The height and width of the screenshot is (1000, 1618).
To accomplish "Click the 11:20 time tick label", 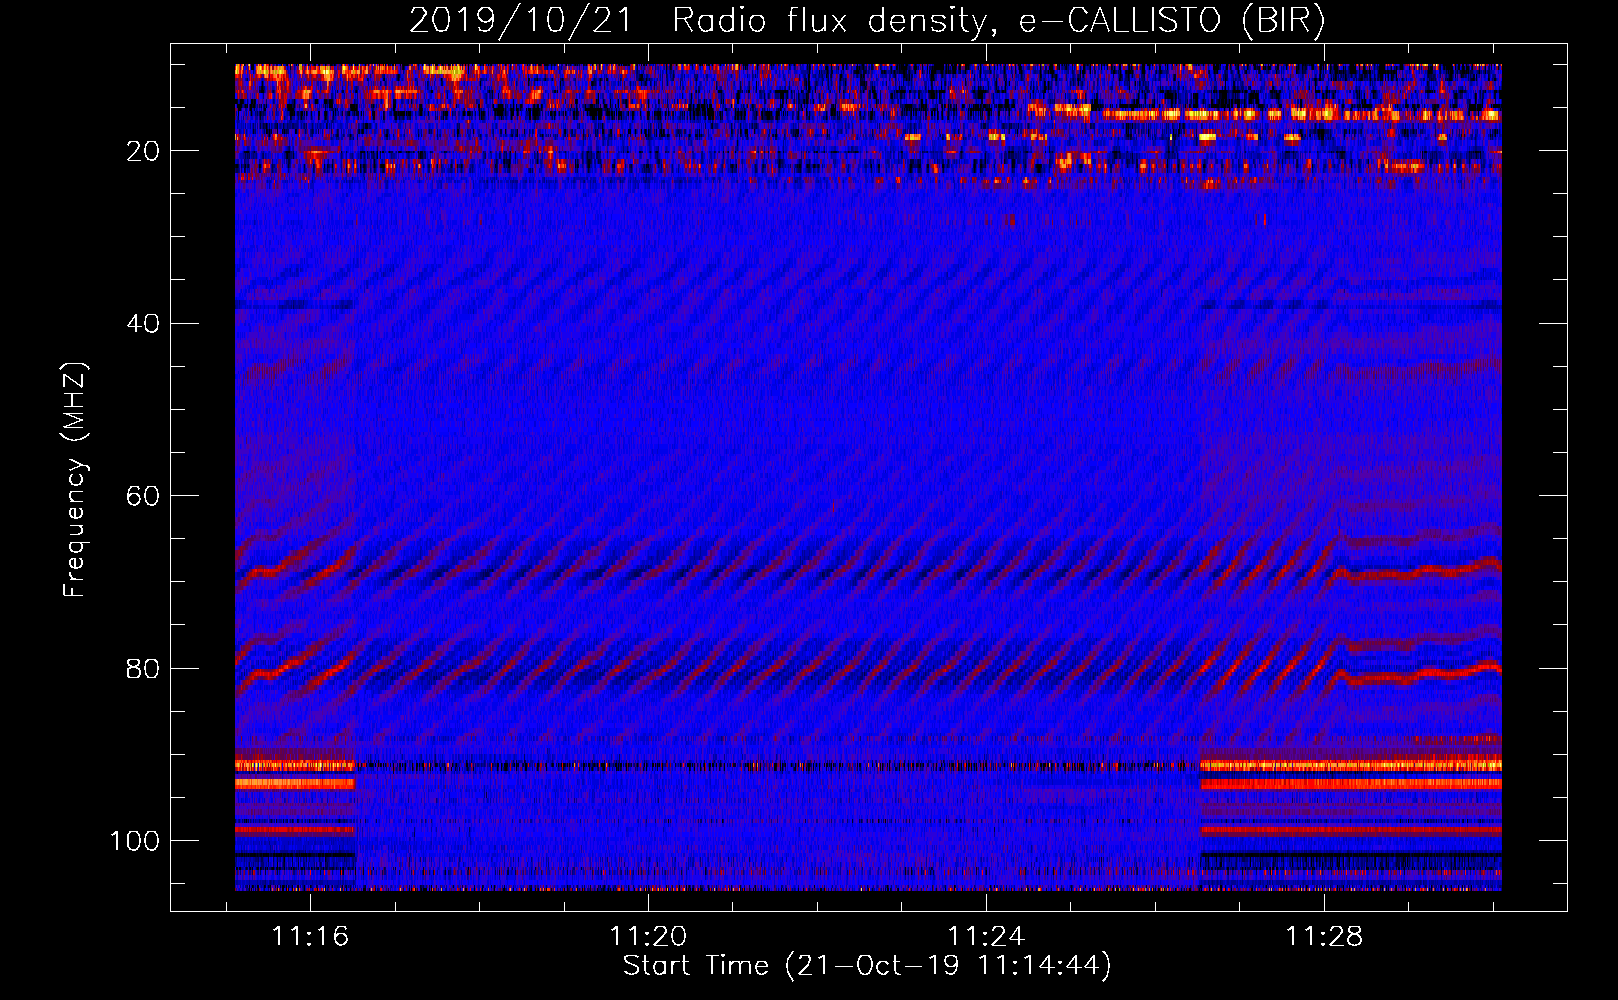I will click(x=648, y=936).
